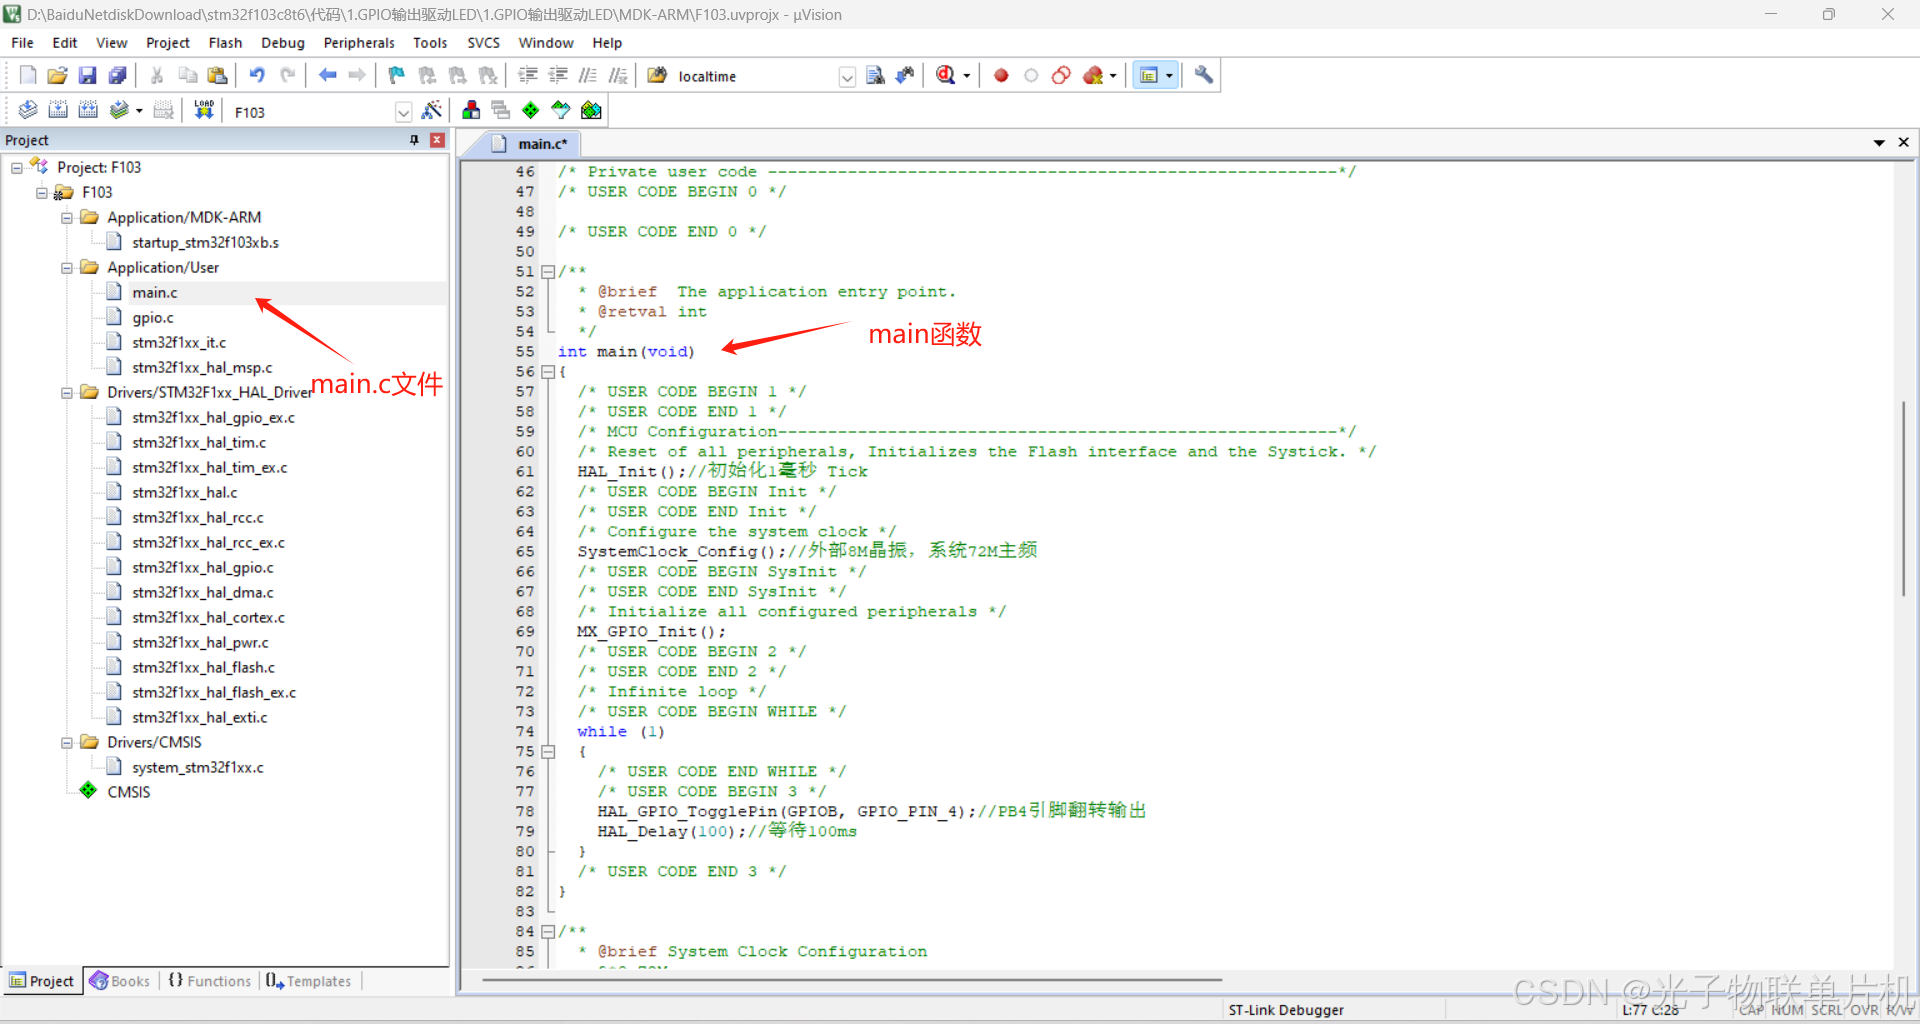Undo the last edit
This screenshot has height=1024, width=1920.
(x=257, y=75)
